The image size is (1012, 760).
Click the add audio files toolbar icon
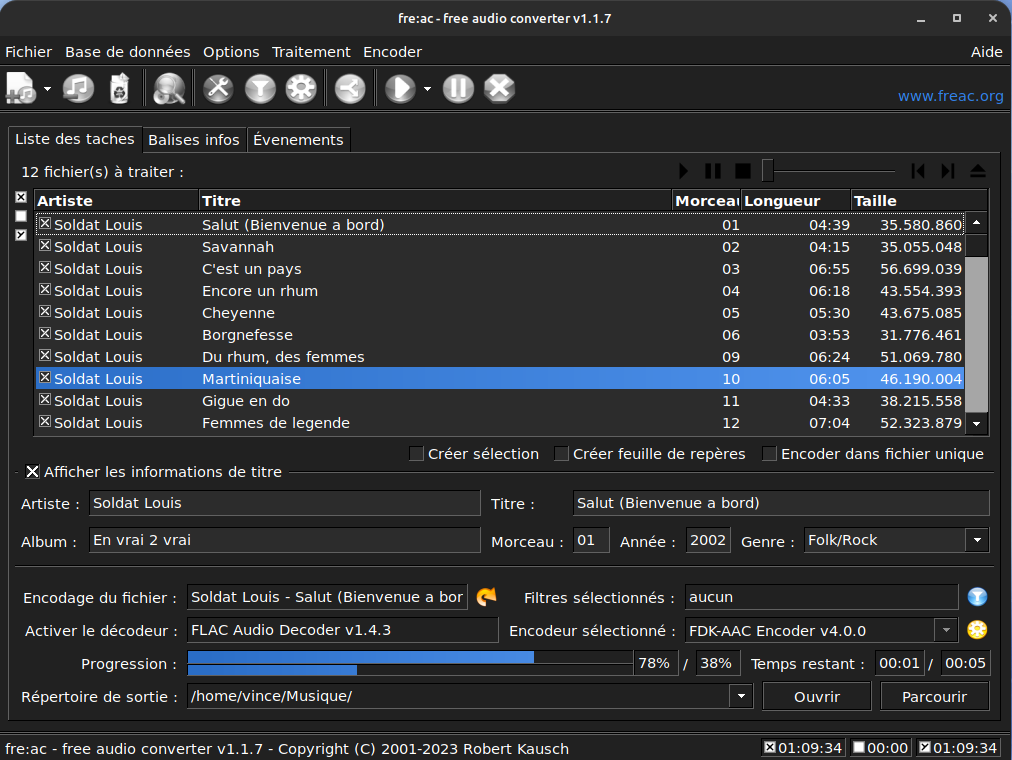pos(21,89)
